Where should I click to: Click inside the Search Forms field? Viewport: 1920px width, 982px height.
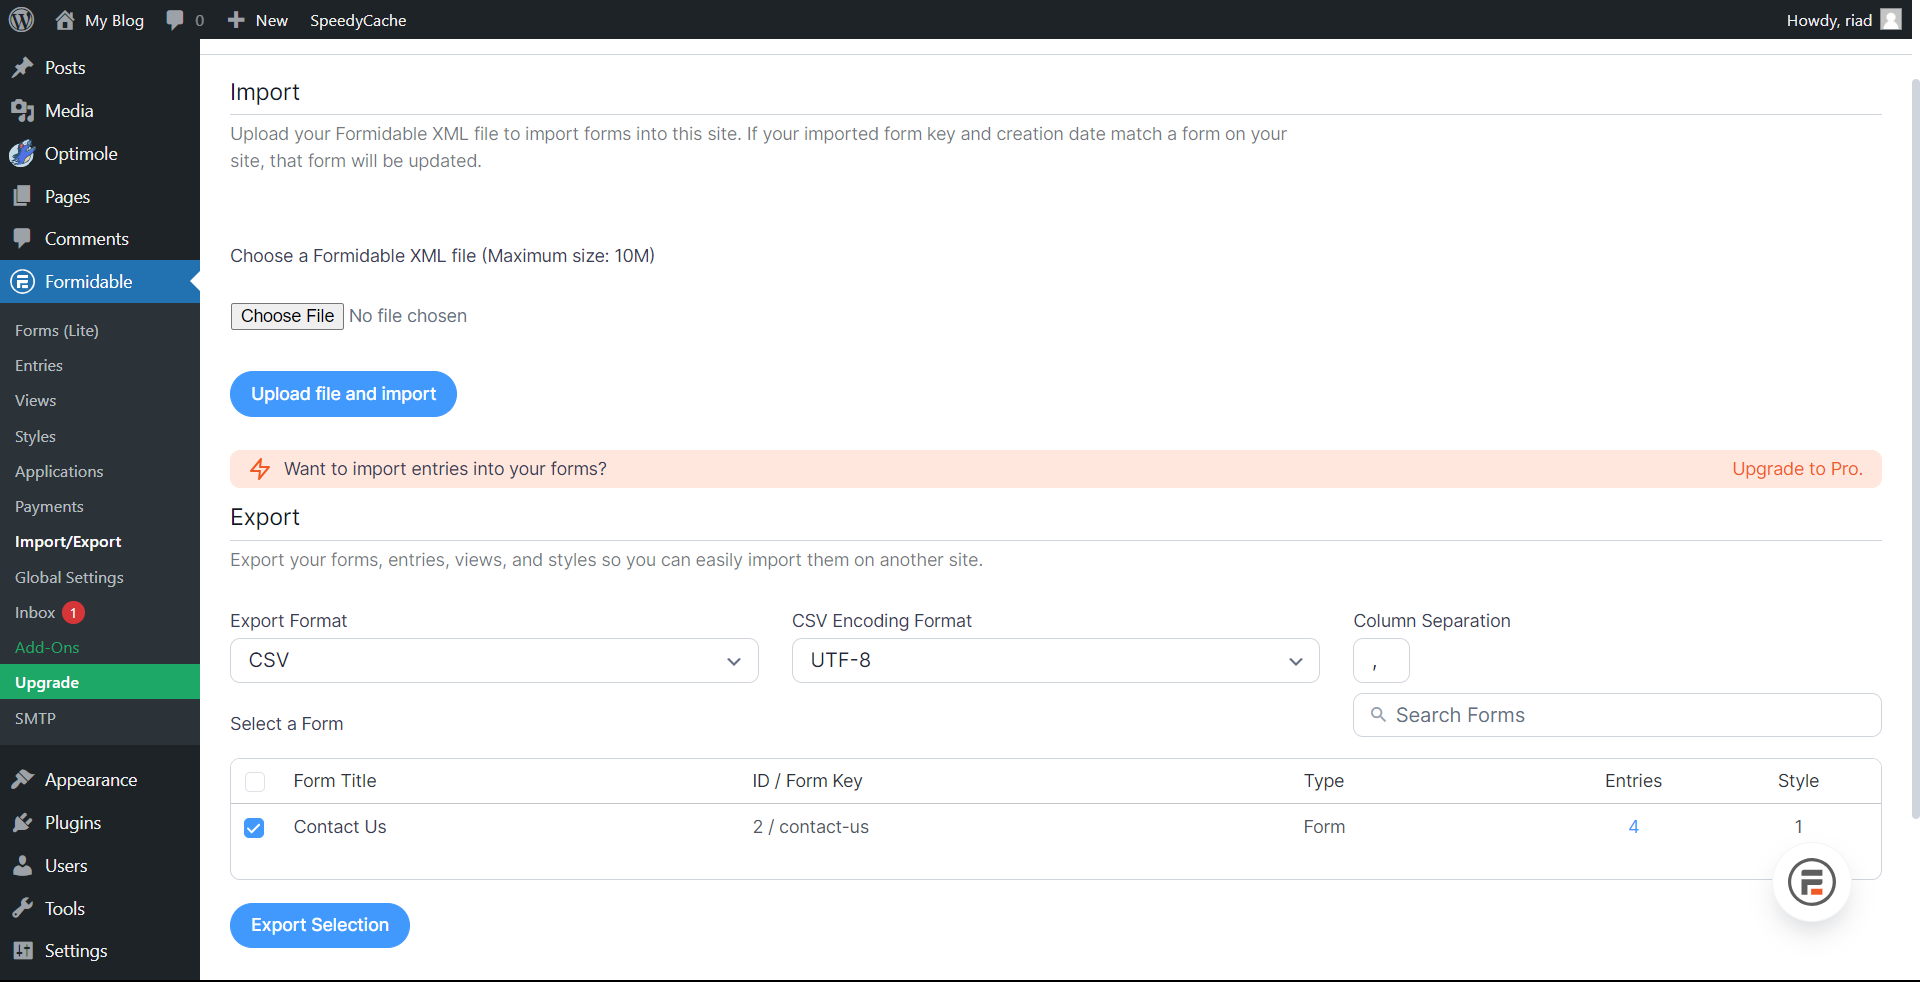[1616, 714]
